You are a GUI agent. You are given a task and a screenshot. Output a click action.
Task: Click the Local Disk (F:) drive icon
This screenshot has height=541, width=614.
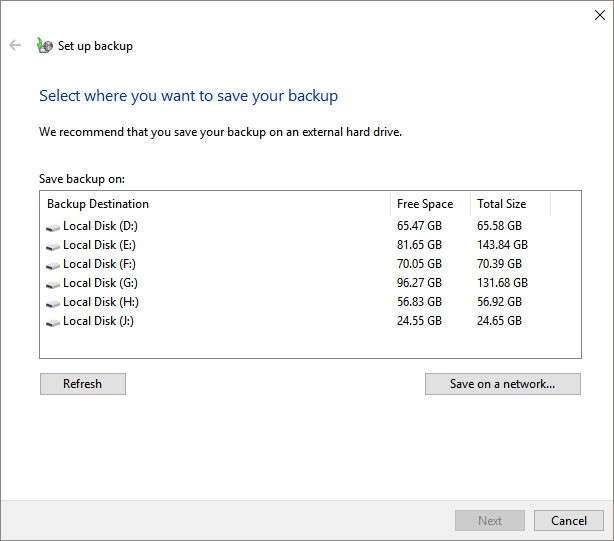coord(53,265)
